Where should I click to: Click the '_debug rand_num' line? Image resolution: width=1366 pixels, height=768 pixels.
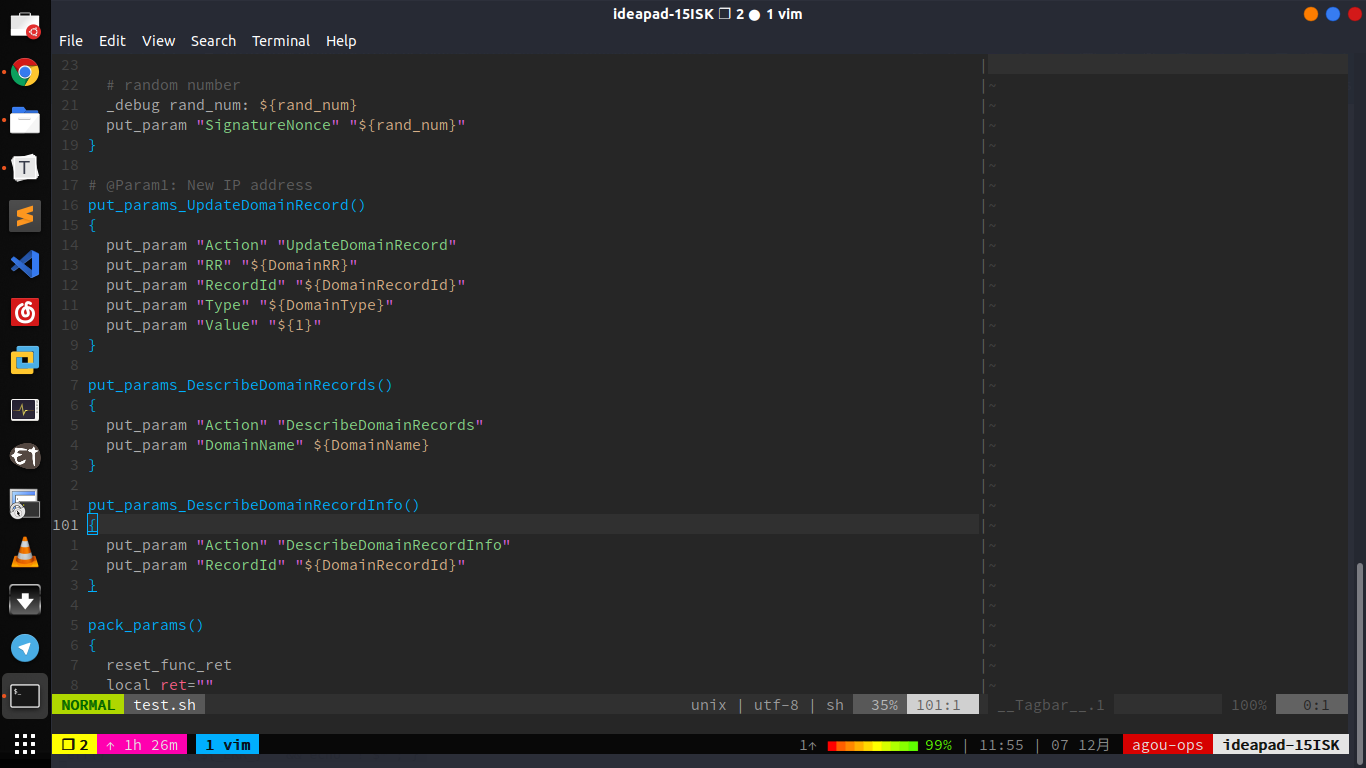pos(232,105)
